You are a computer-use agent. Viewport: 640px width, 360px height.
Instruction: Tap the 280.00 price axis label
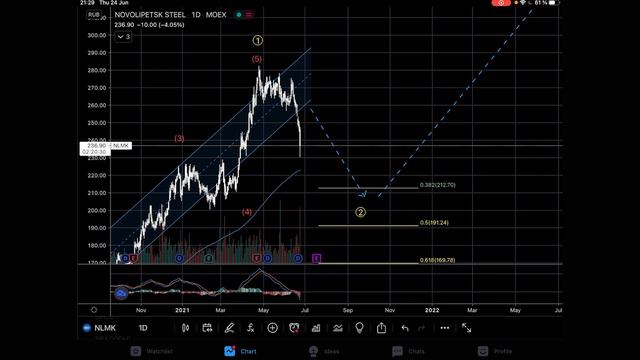point(97,70)
